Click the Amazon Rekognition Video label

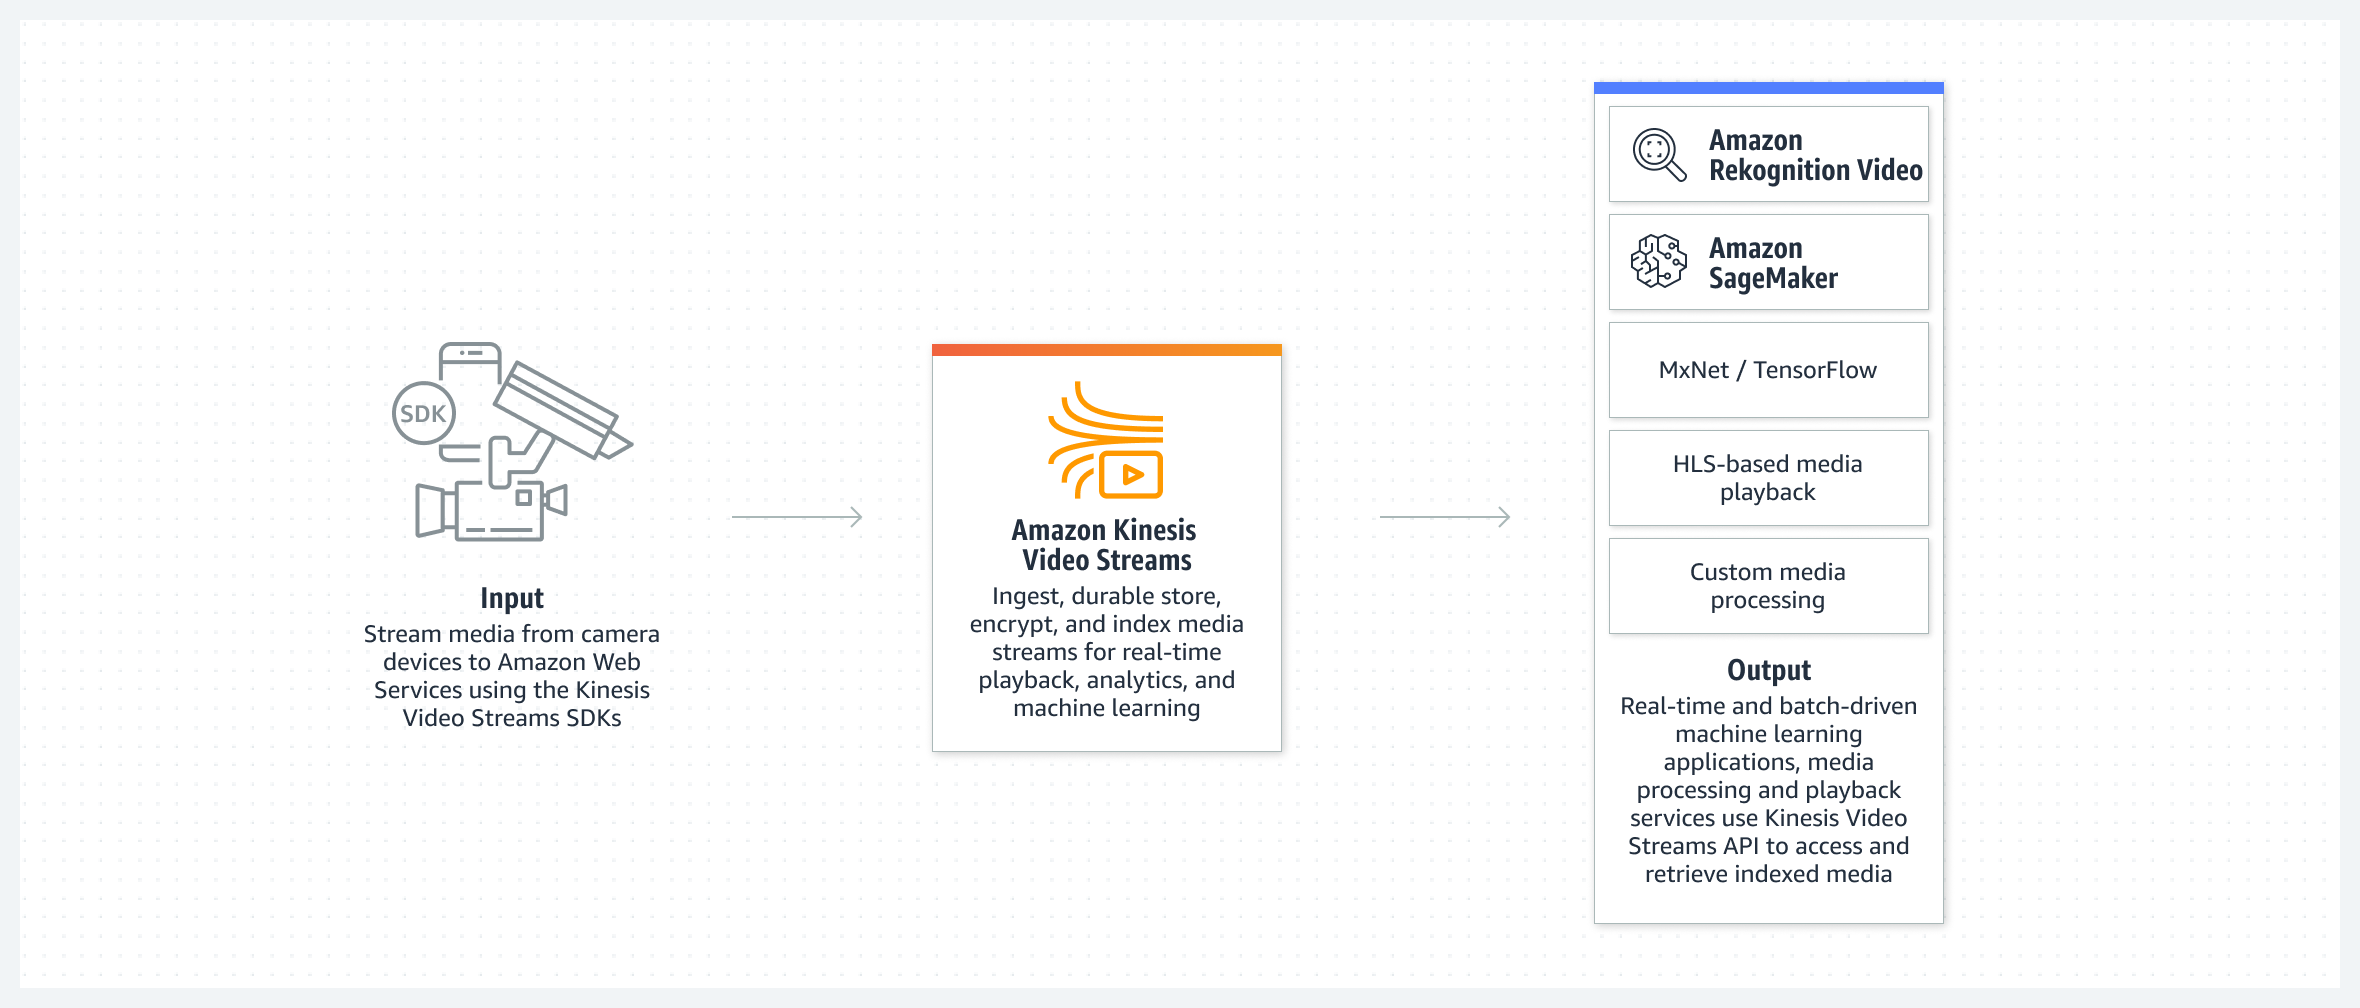(1815, 153)
